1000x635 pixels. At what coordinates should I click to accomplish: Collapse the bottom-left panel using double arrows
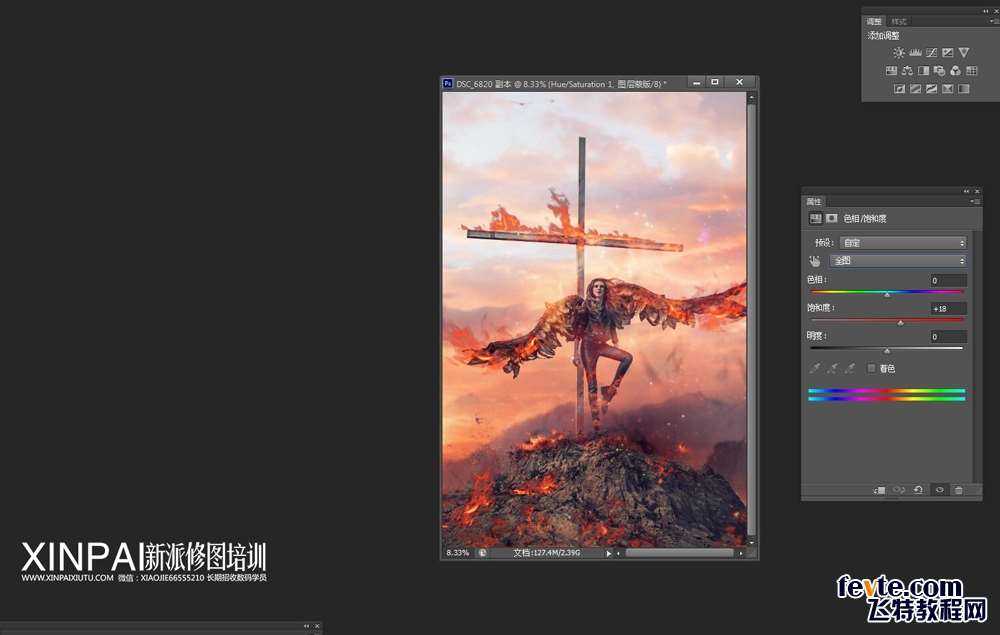pyautogui.click(x=307, y=626)
